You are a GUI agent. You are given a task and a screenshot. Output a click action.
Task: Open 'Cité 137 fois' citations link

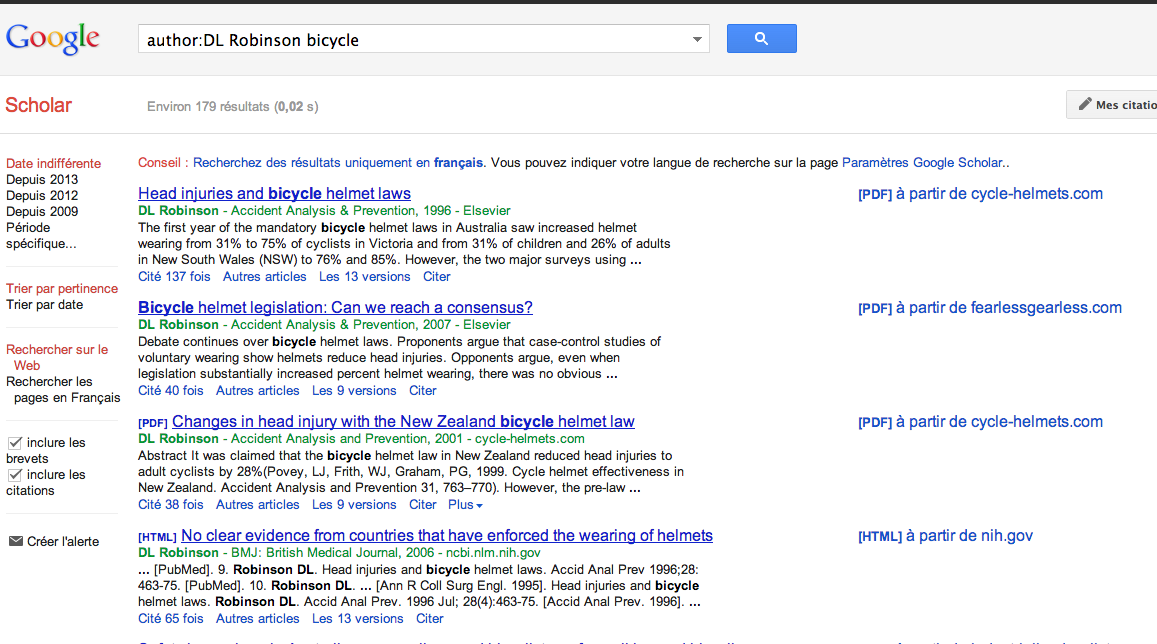coord(174,277)
